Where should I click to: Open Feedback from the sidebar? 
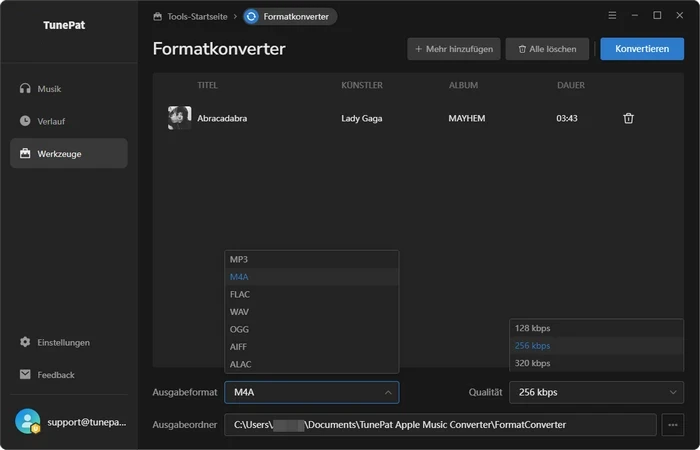pyautogui.click(x=69, y=375)
